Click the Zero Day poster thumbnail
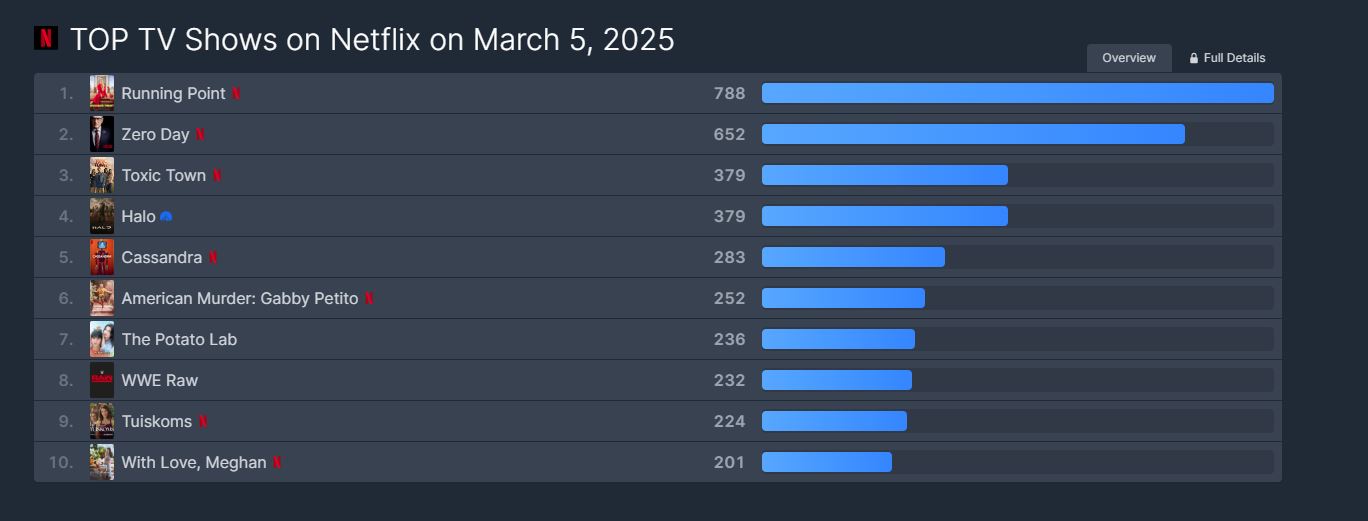Image resolution: width=1368 pixels, height=521 pixels. (102, 134)
